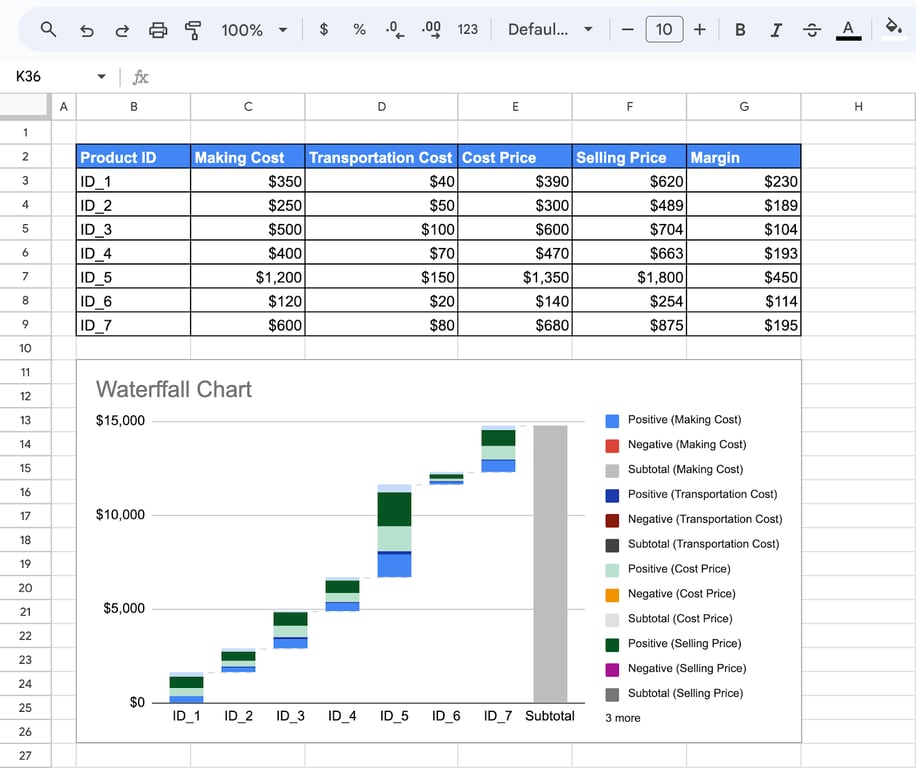
Task: Open the font family dropdown
Action: [550, 29]
